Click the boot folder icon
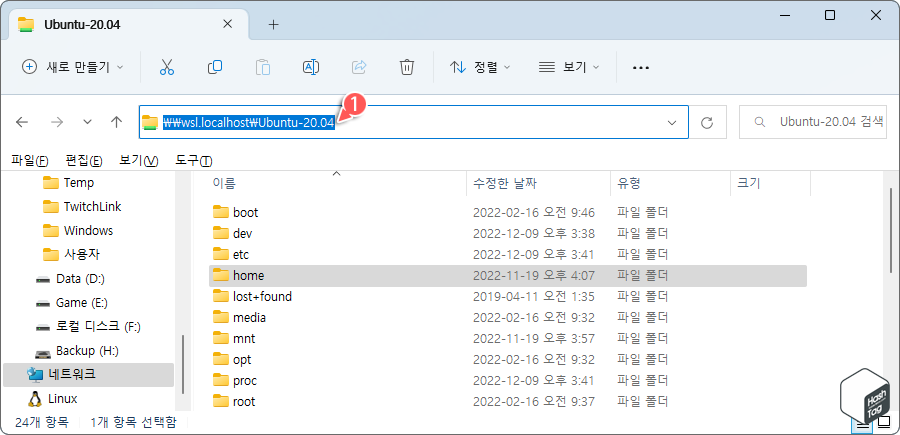This screenshot has width=900, height=435. point(221,212)
